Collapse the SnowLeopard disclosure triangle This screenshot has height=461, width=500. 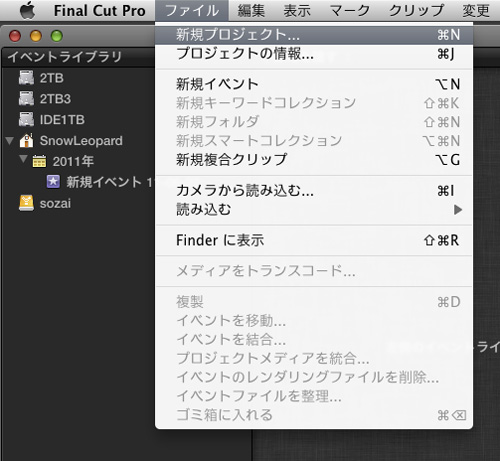tap(10, 141)
